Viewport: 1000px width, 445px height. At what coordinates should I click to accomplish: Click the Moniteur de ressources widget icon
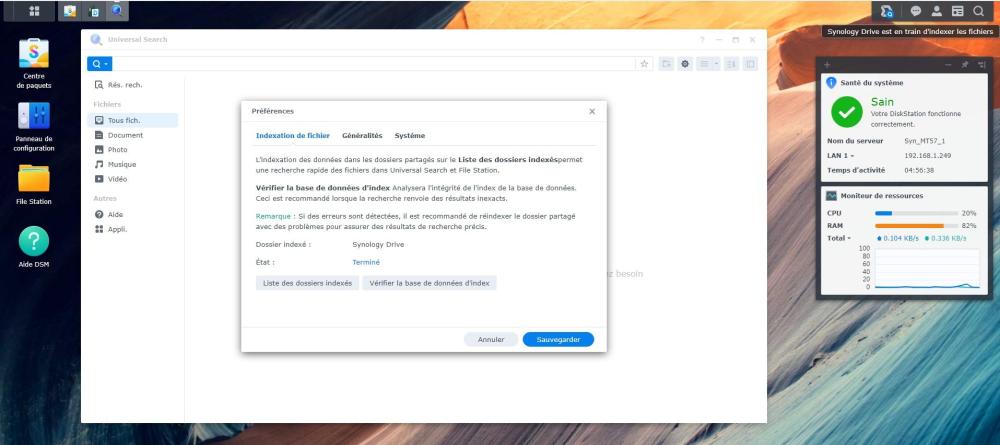[831, 196]
